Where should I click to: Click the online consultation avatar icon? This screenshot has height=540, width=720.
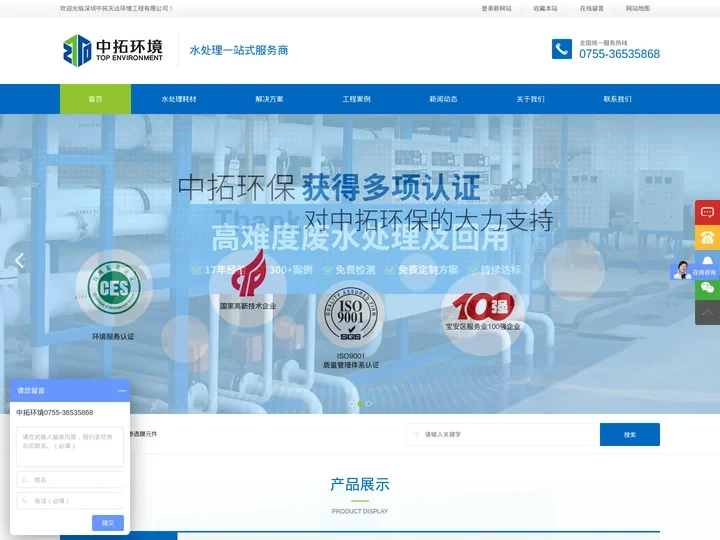click(682, 270)
